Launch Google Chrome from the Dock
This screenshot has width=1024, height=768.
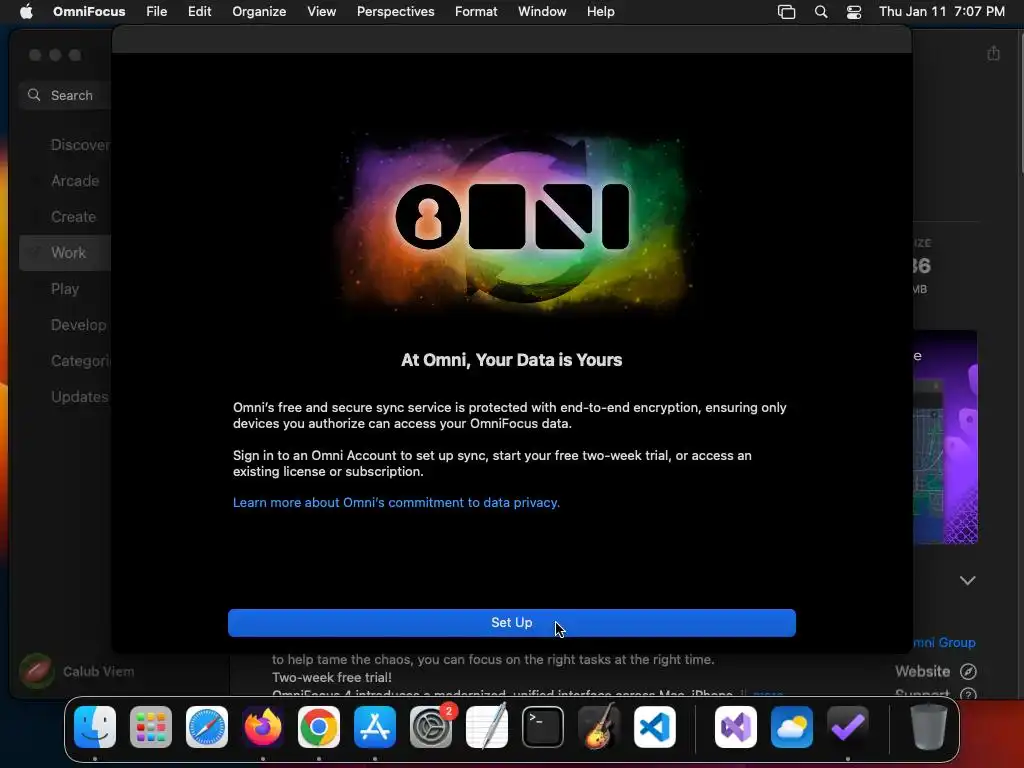point(319,727)
